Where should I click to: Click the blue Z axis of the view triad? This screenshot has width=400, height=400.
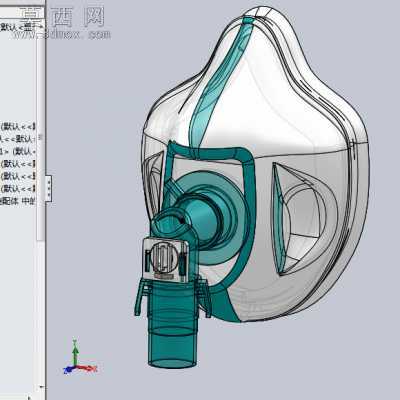[x=69, y=369]
